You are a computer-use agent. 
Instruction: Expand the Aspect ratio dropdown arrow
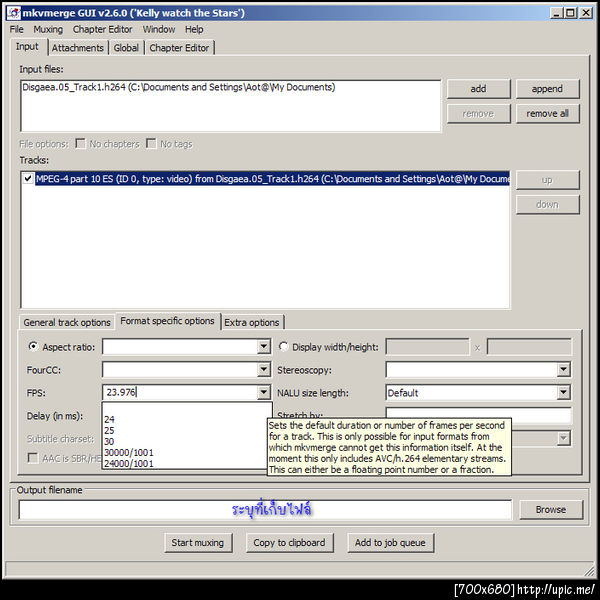pos(264,347)
